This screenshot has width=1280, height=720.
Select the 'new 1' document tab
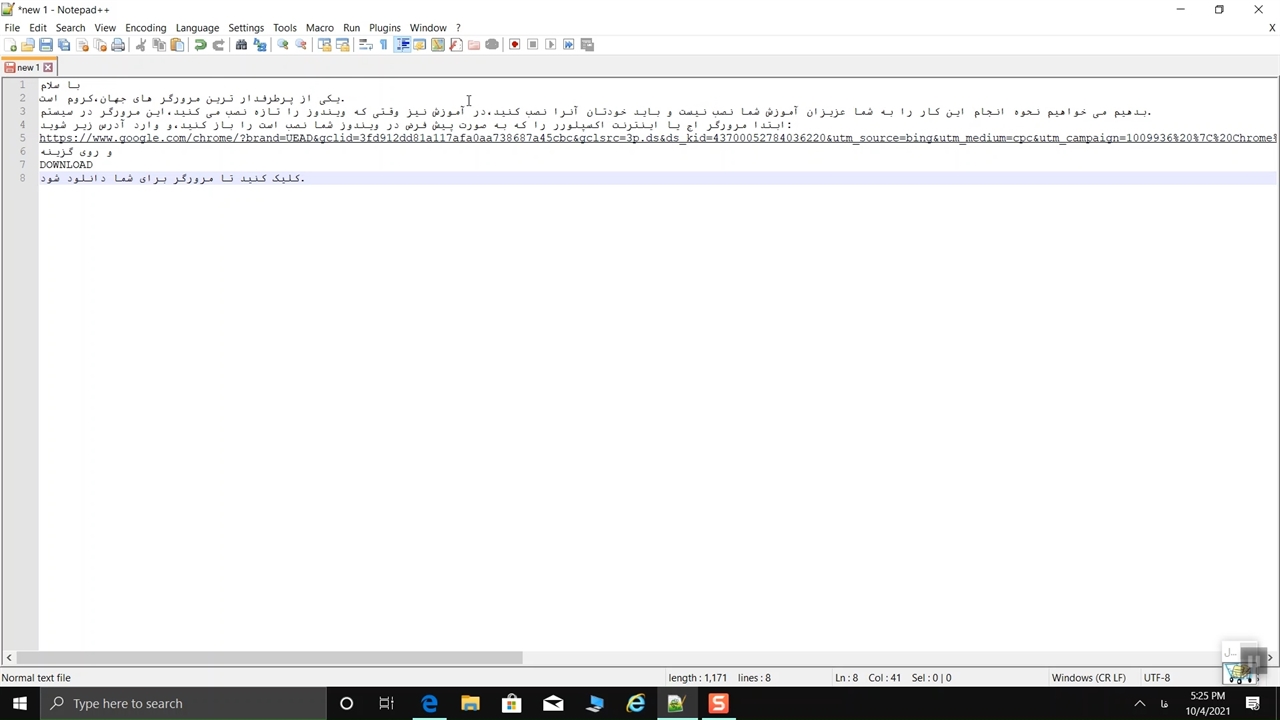tap(26, 68)
